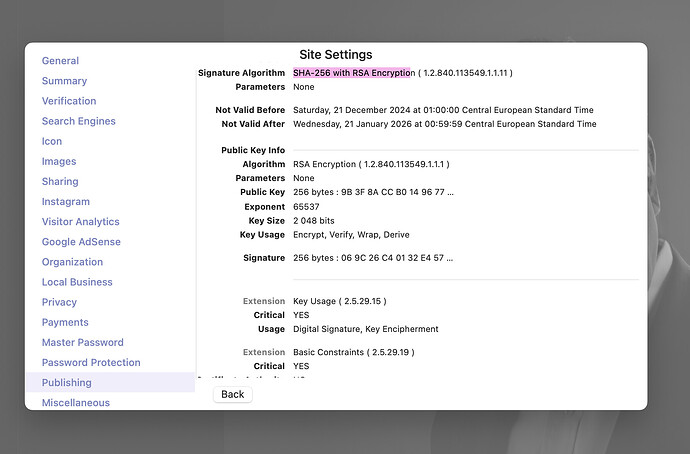Screen dimensions: 690x454
Task: Click the Back button
Action: [x=233, y=394]
